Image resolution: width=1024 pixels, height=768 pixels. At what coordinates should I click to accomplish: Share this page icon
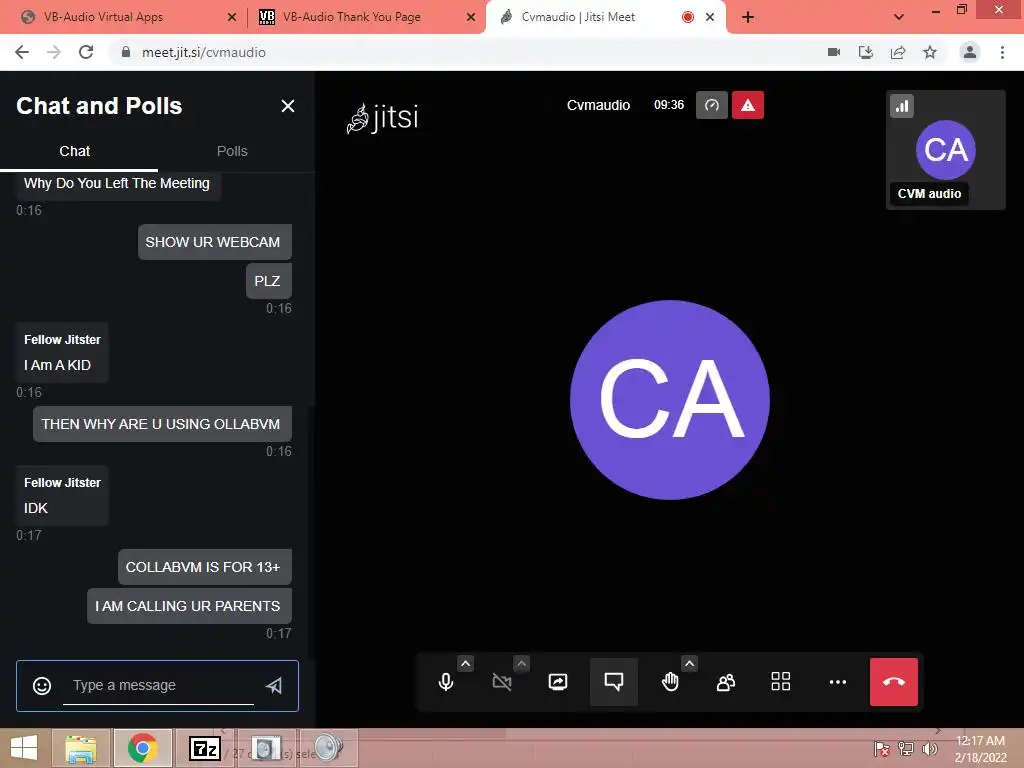tap(898, 52)
